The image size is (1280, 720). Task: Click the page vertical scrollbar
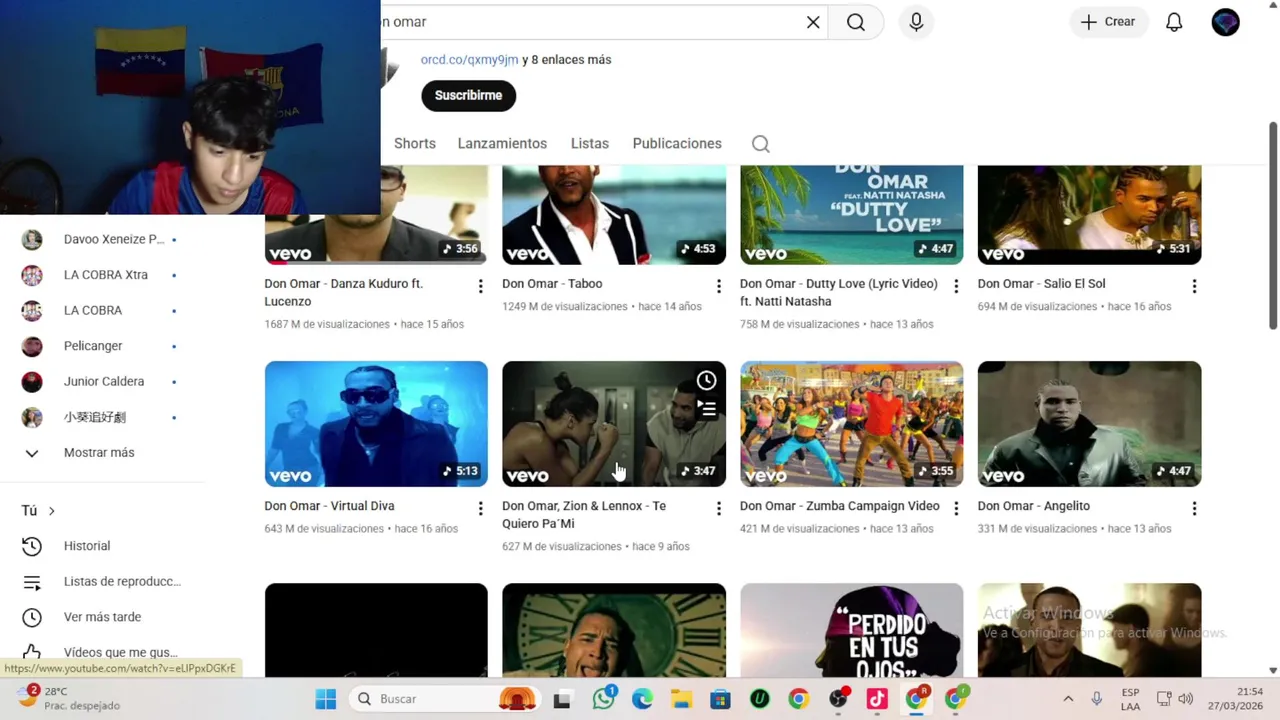1273,225
